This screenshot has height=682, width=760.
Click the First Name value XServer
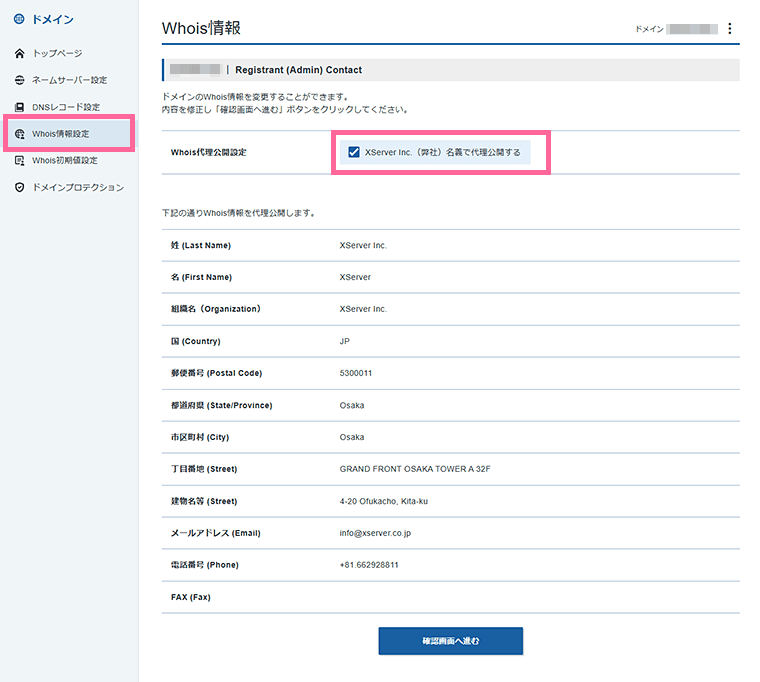coord(355,277)
